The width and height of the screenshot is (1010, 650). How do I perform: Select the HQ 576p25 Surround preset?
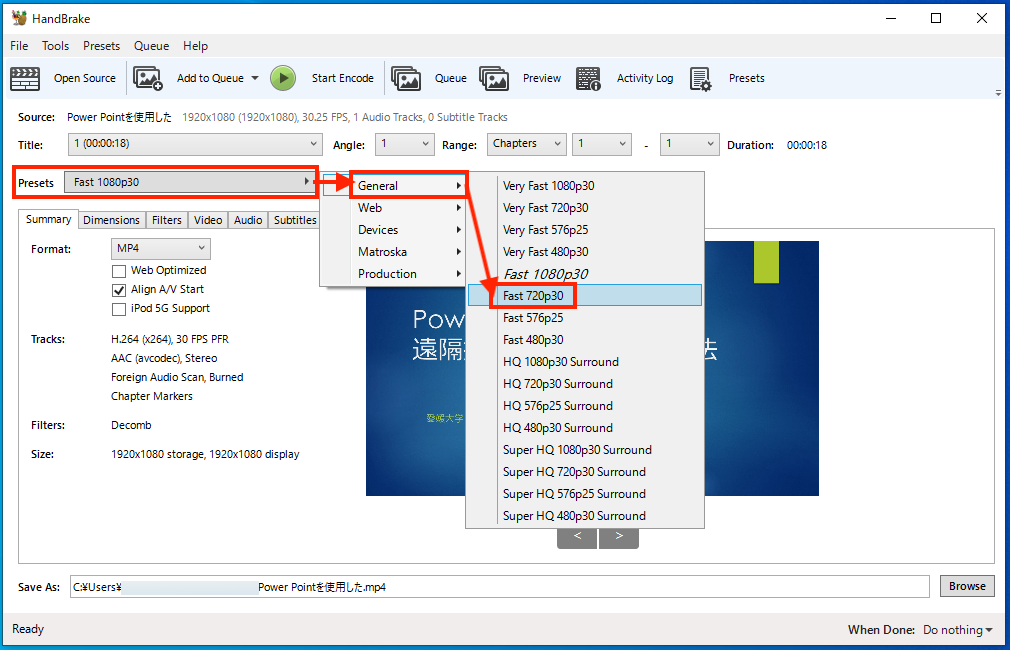pyautogui.click(x=585, y=405)
